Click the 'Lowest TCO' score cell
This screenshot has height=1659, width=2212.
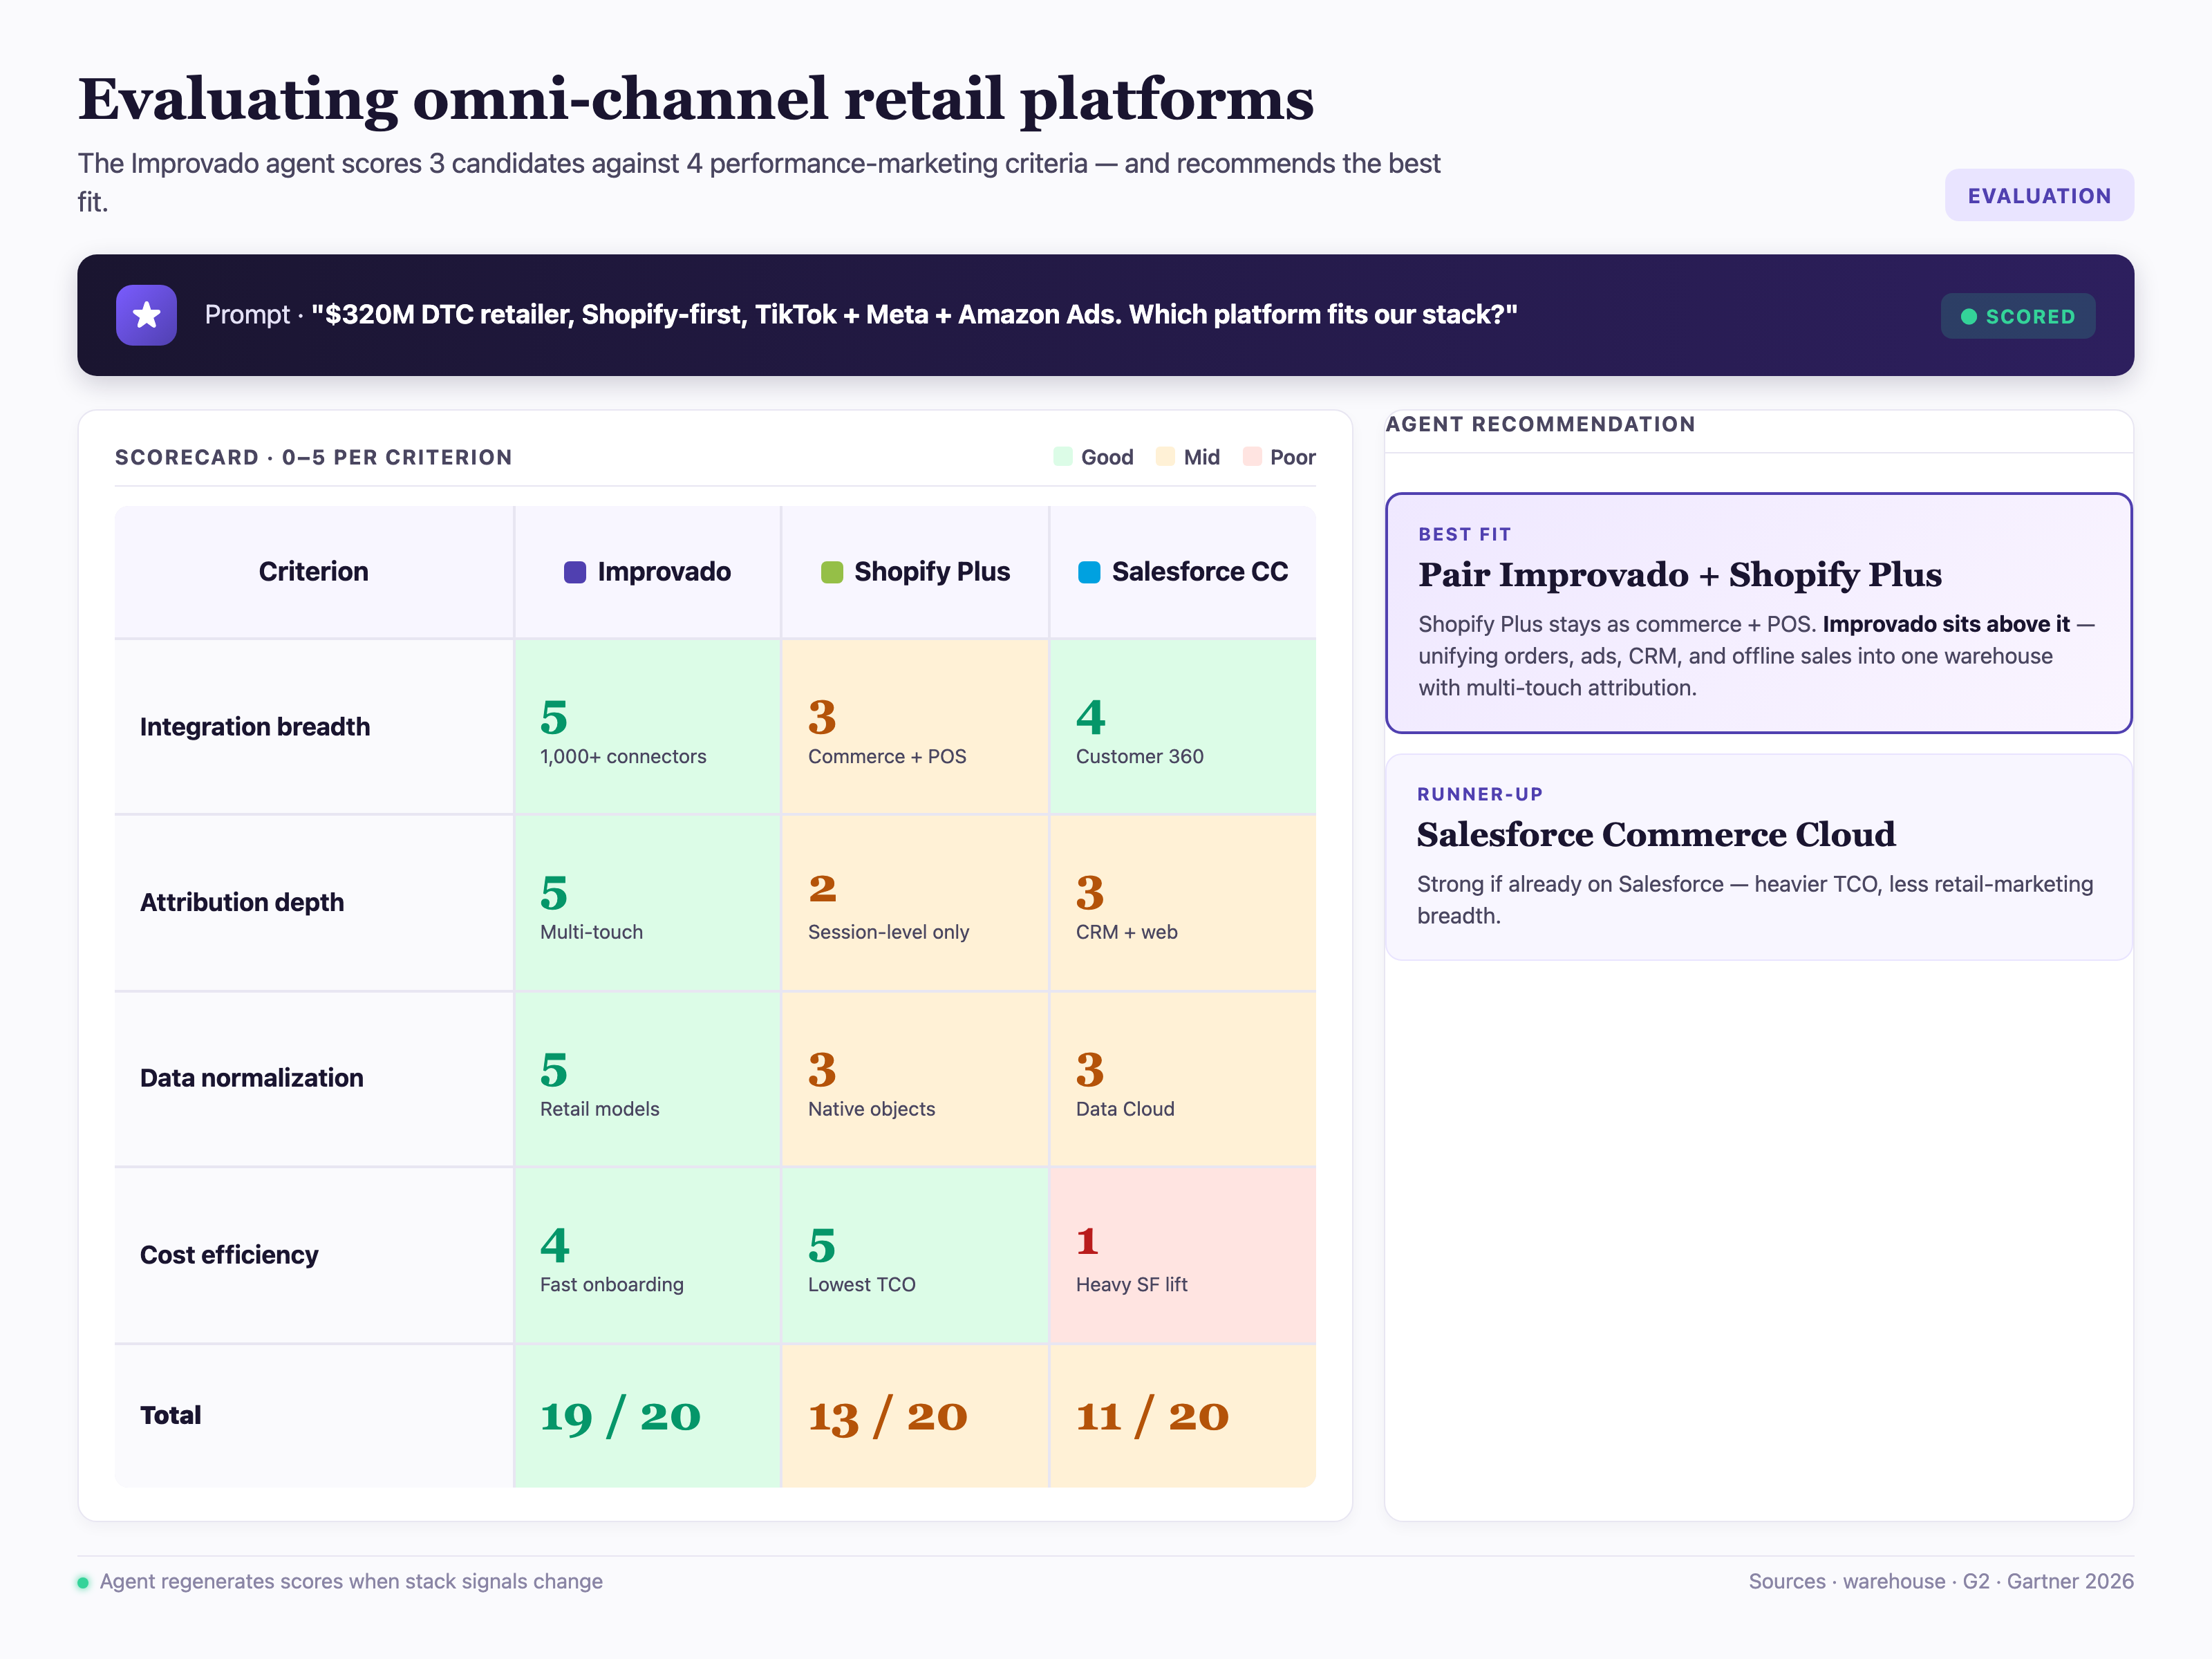tap(915, 1255)
